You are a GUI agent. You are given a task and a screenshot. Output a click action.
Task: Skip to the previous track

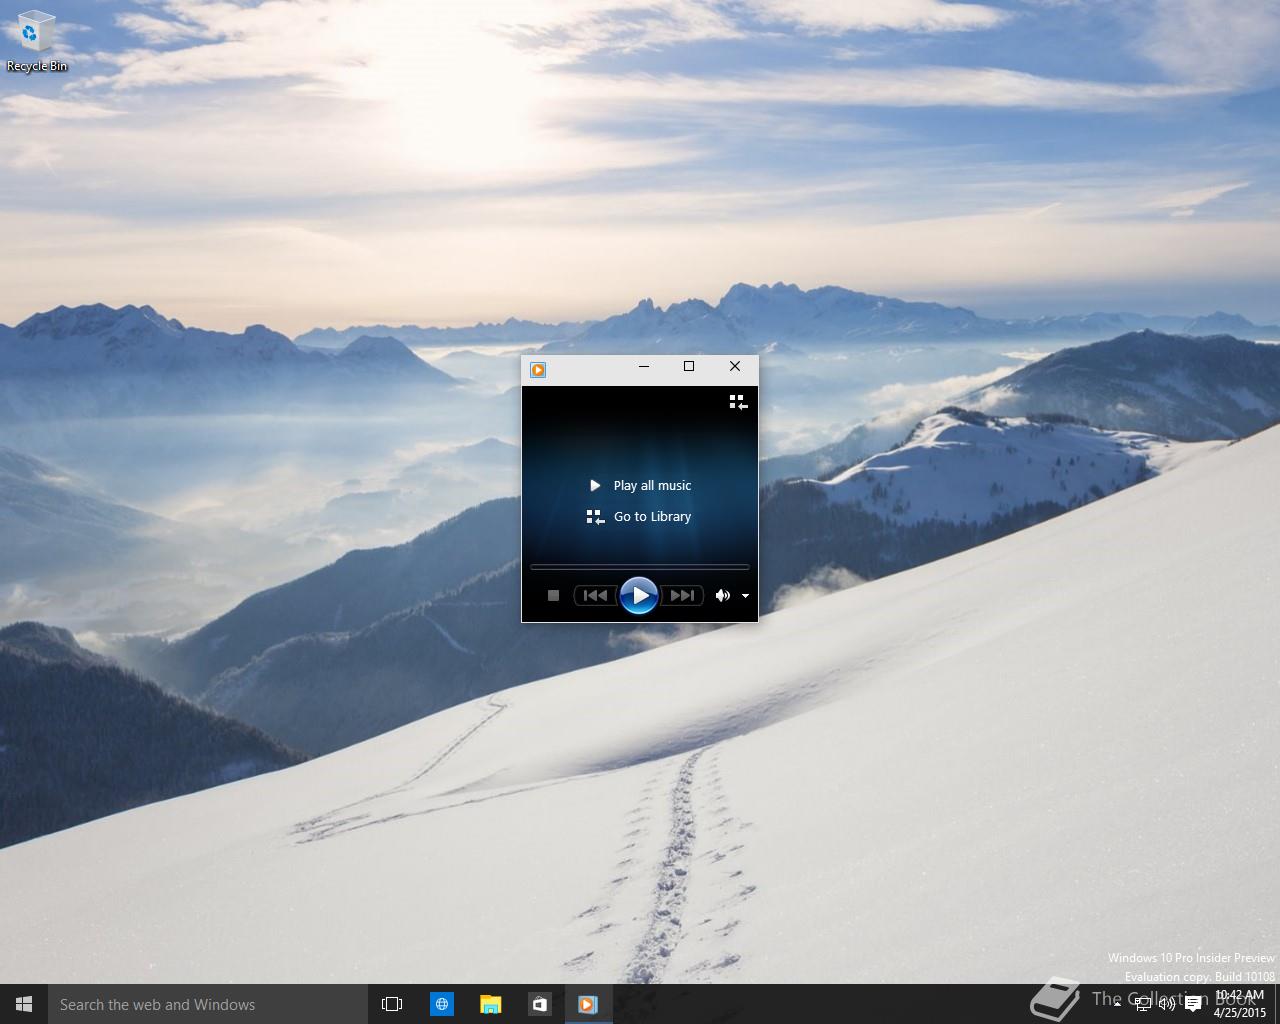(x=595, y=595)
